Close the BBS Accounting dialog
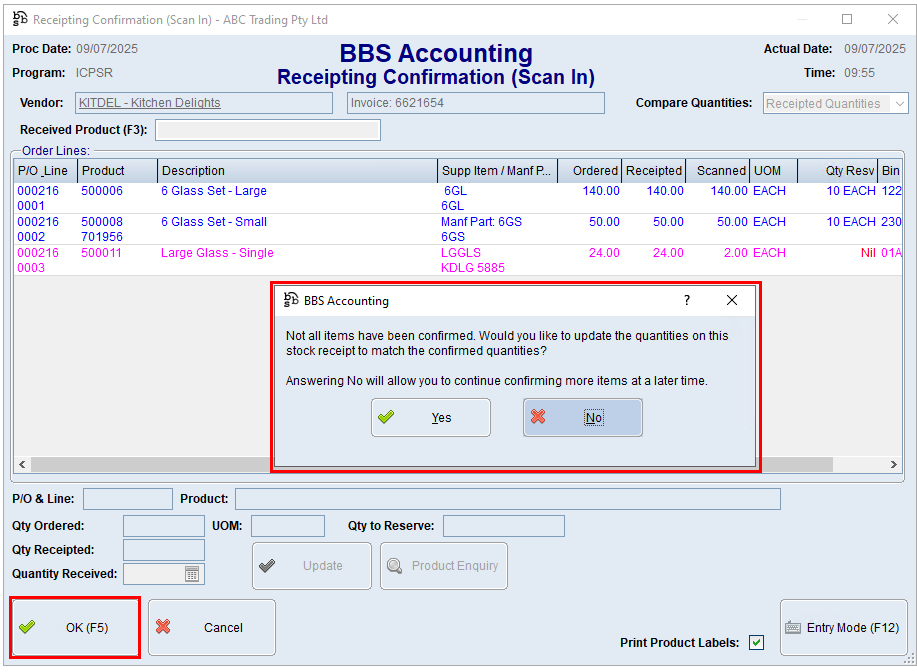The width and height of the screenshot is (917, 672). tap(732, 300)
